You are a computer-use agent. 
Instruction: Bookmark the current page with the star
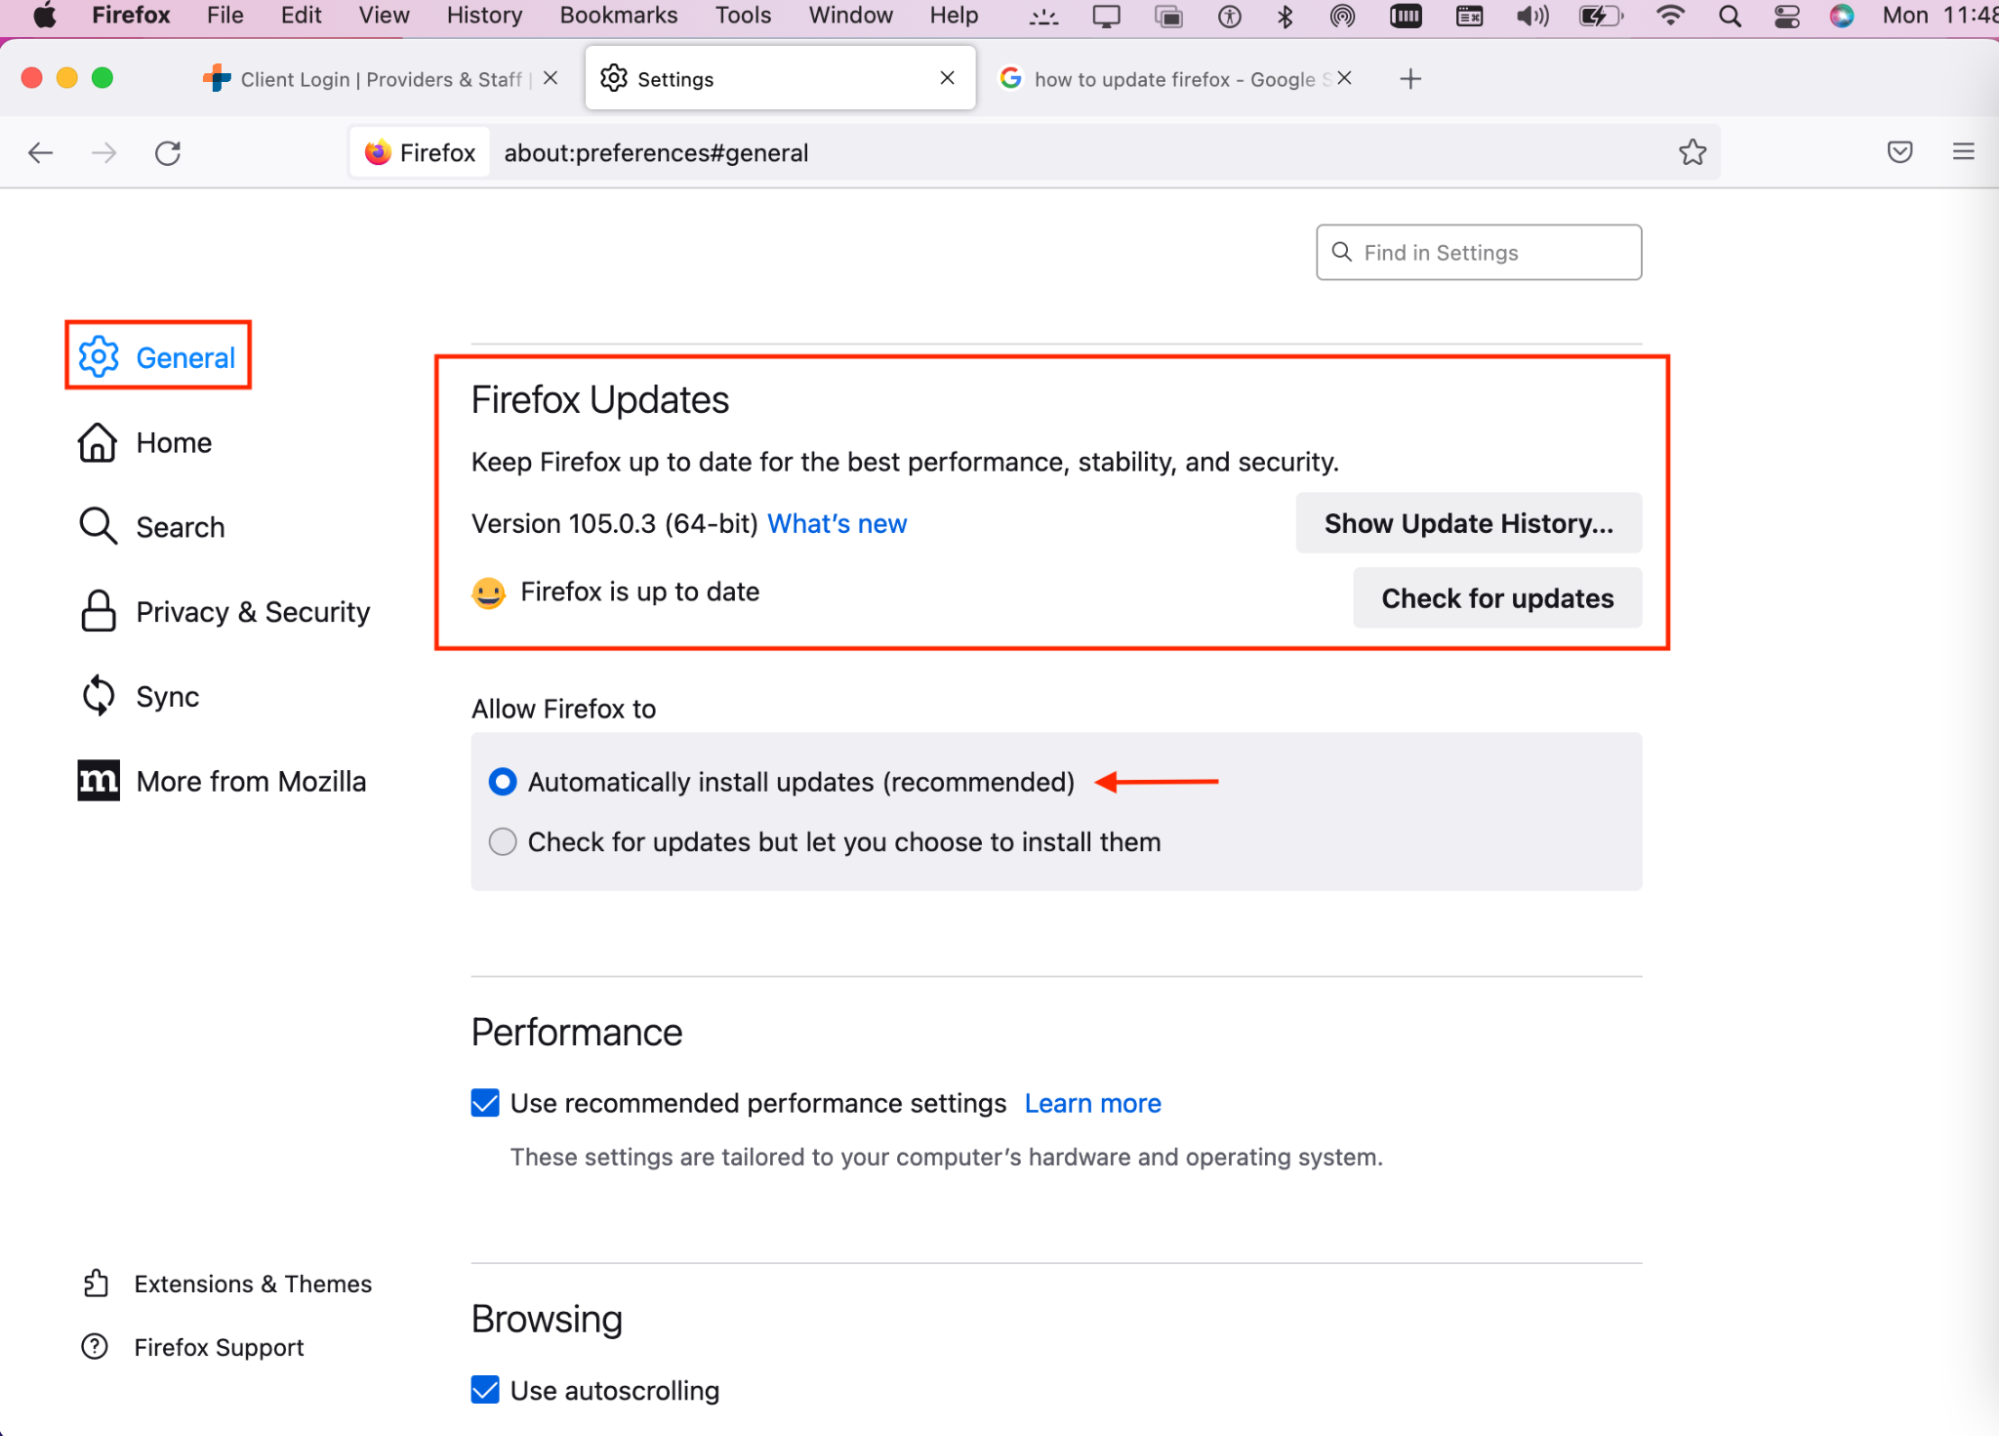(x=1693, y=152)
